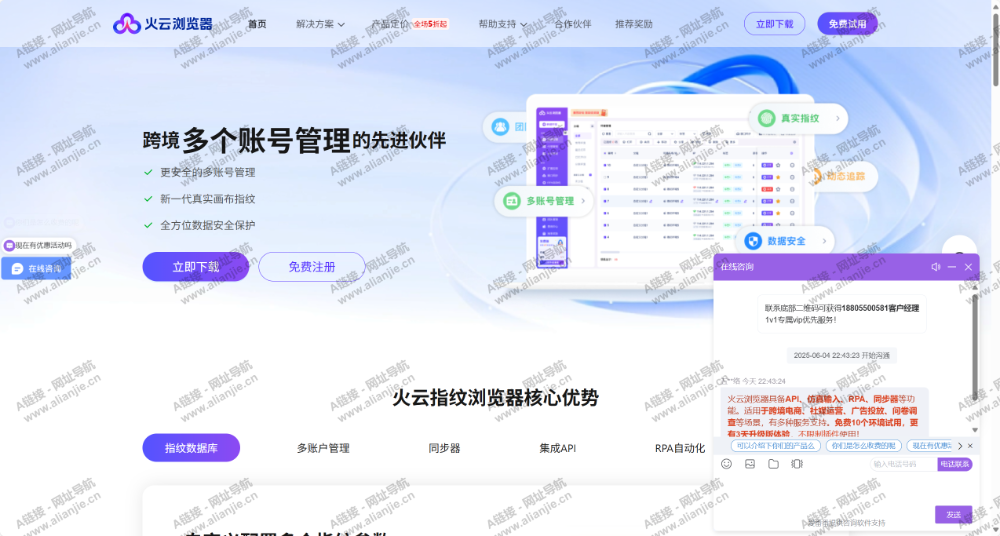Click the 电话联系 button
Viewport: 1000px width, 536px height.
point(954,464)
